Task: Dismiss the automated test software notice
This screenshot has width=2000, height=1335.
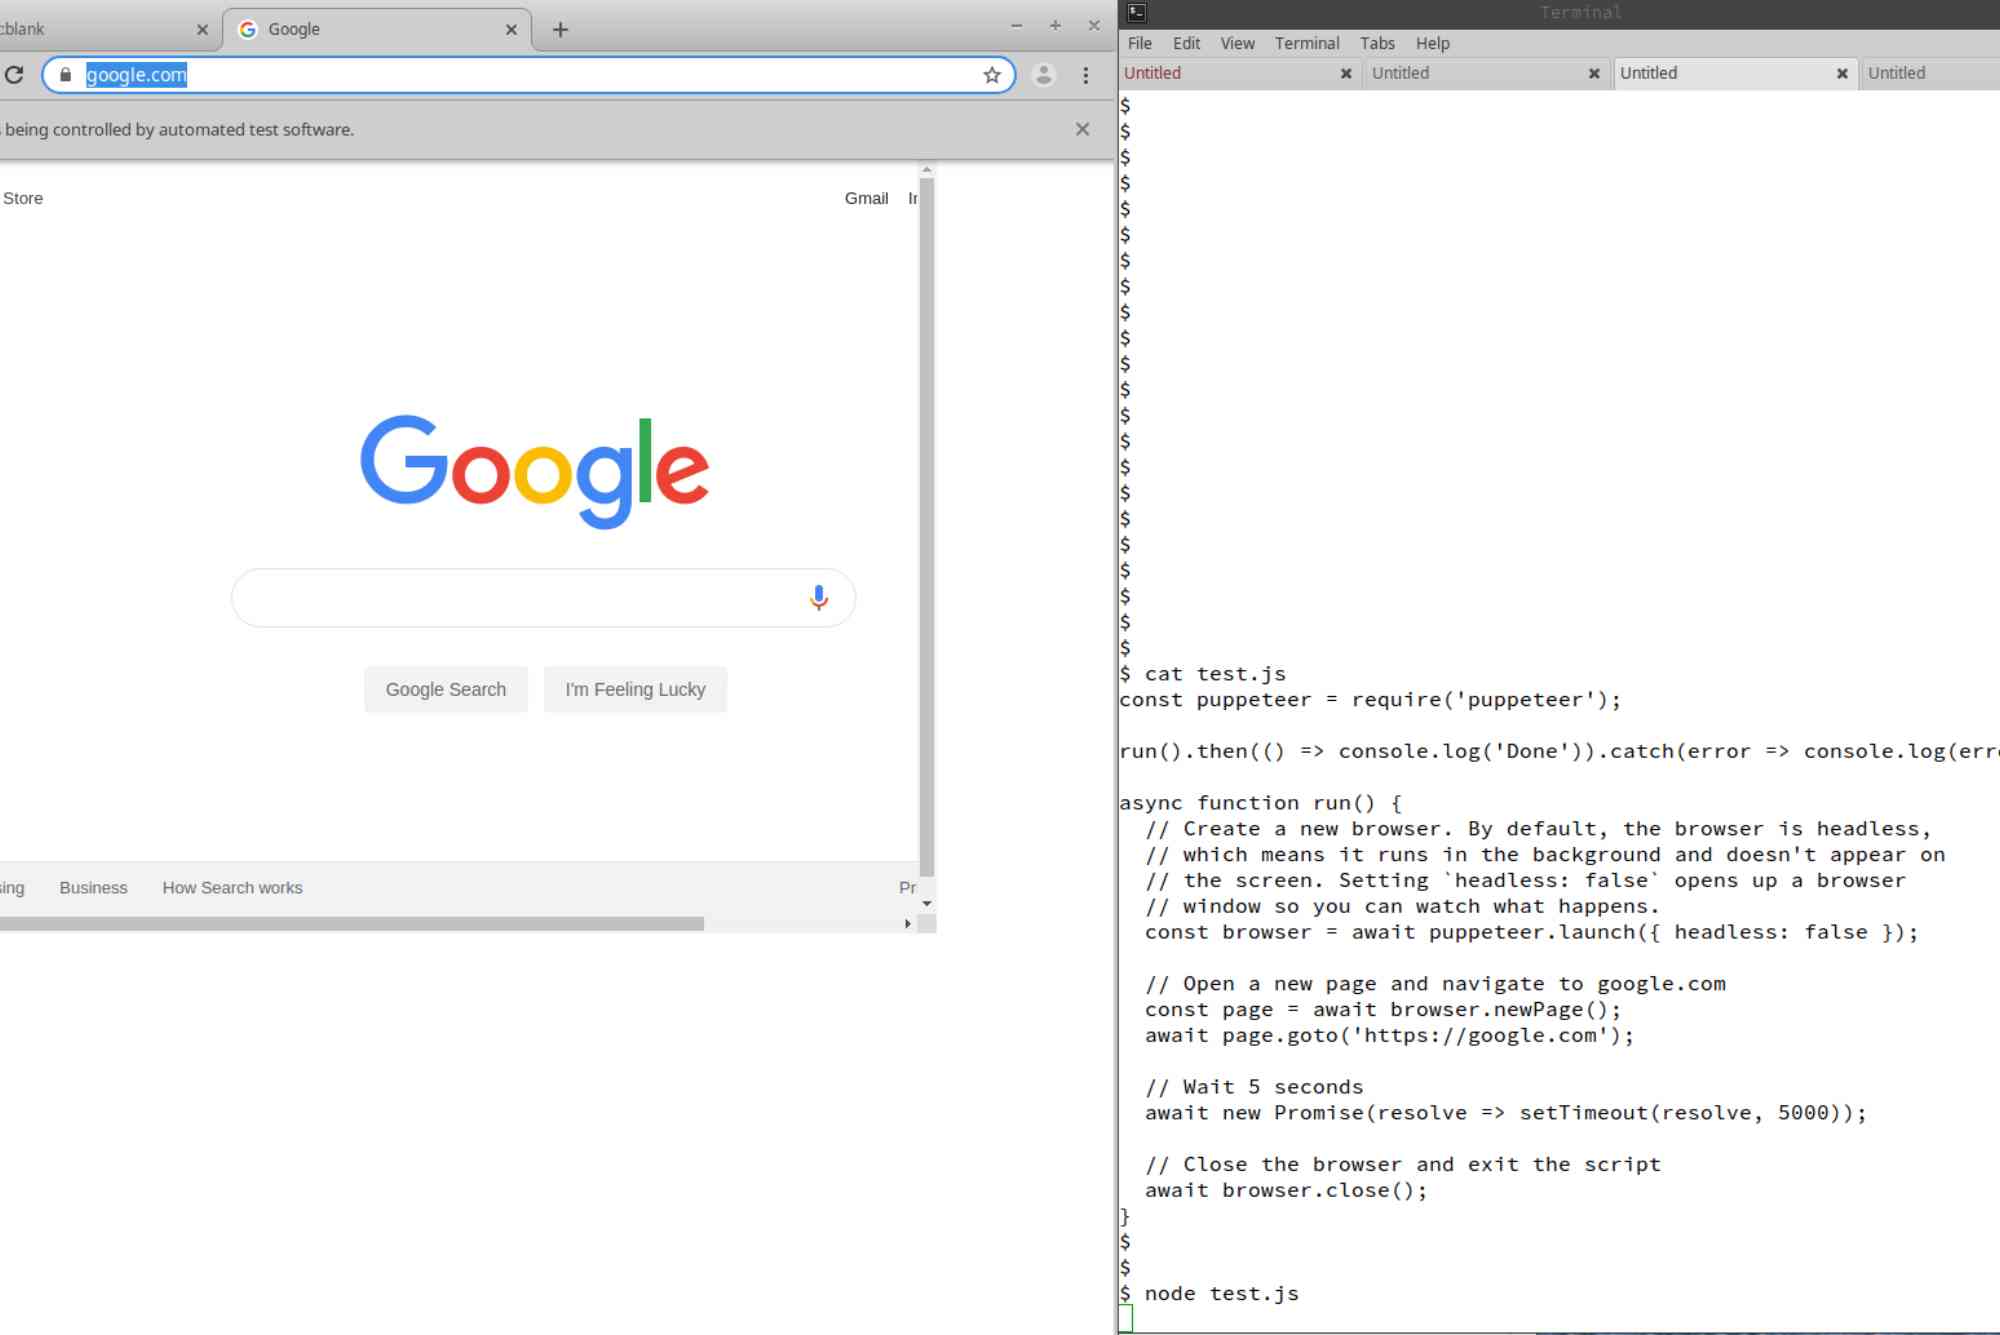Action: [1082, 129]
